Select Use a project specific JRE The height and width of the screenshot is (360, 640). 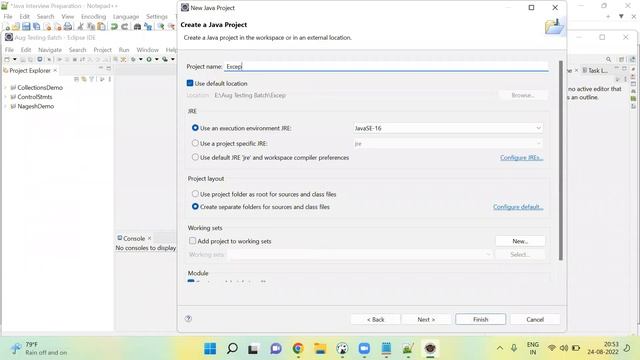tap(195, 143)
